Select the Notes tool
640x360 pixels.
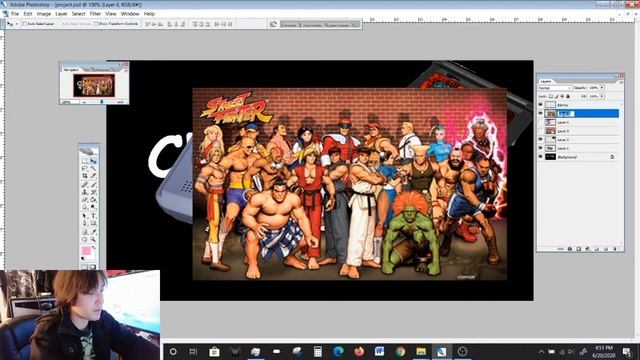tap(84, 232)
